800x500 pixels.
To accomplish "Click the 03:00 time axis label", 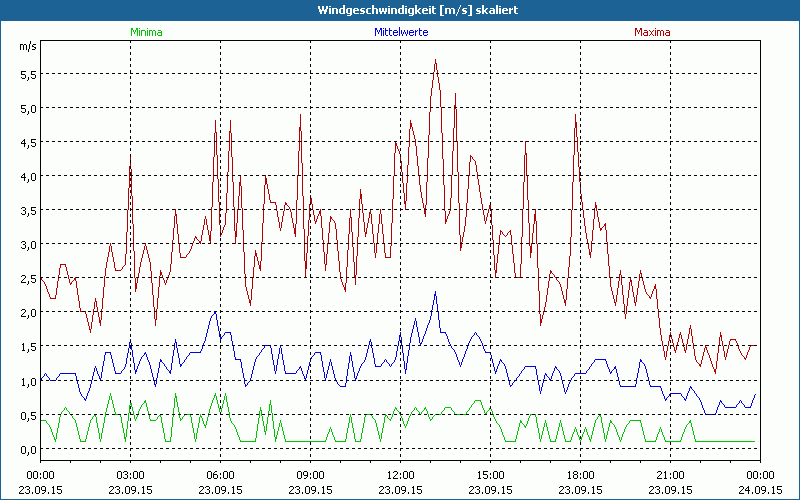I will pyautogui.click(x=130, y=475).
